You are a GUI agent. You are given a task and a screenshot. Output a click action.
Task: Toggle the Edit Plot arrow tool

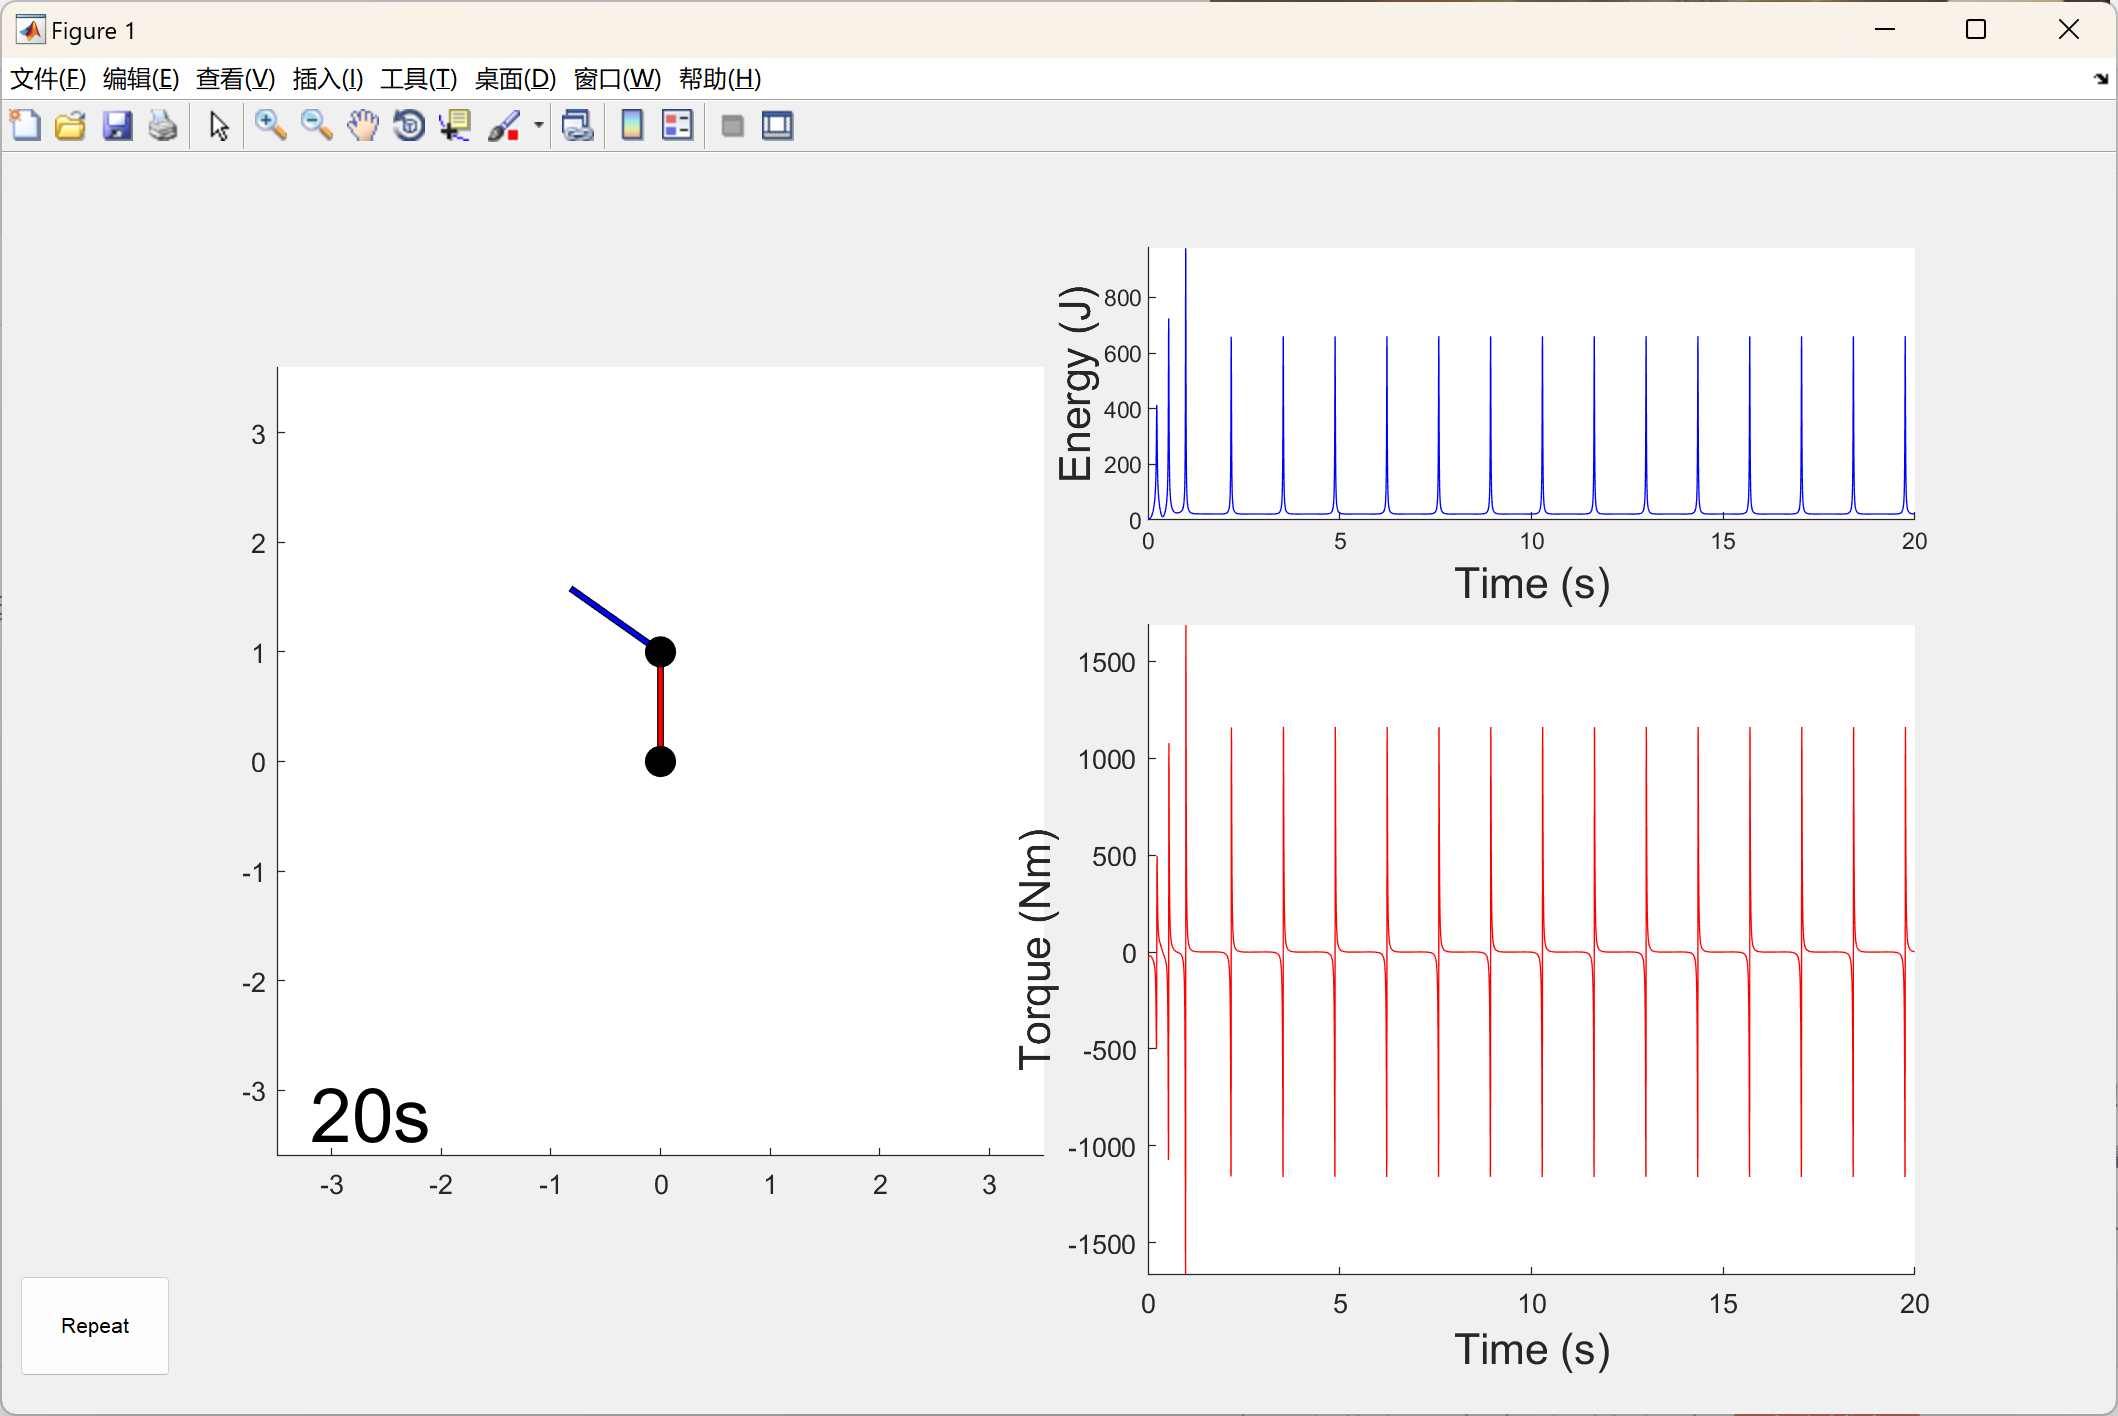pos(219,126)
